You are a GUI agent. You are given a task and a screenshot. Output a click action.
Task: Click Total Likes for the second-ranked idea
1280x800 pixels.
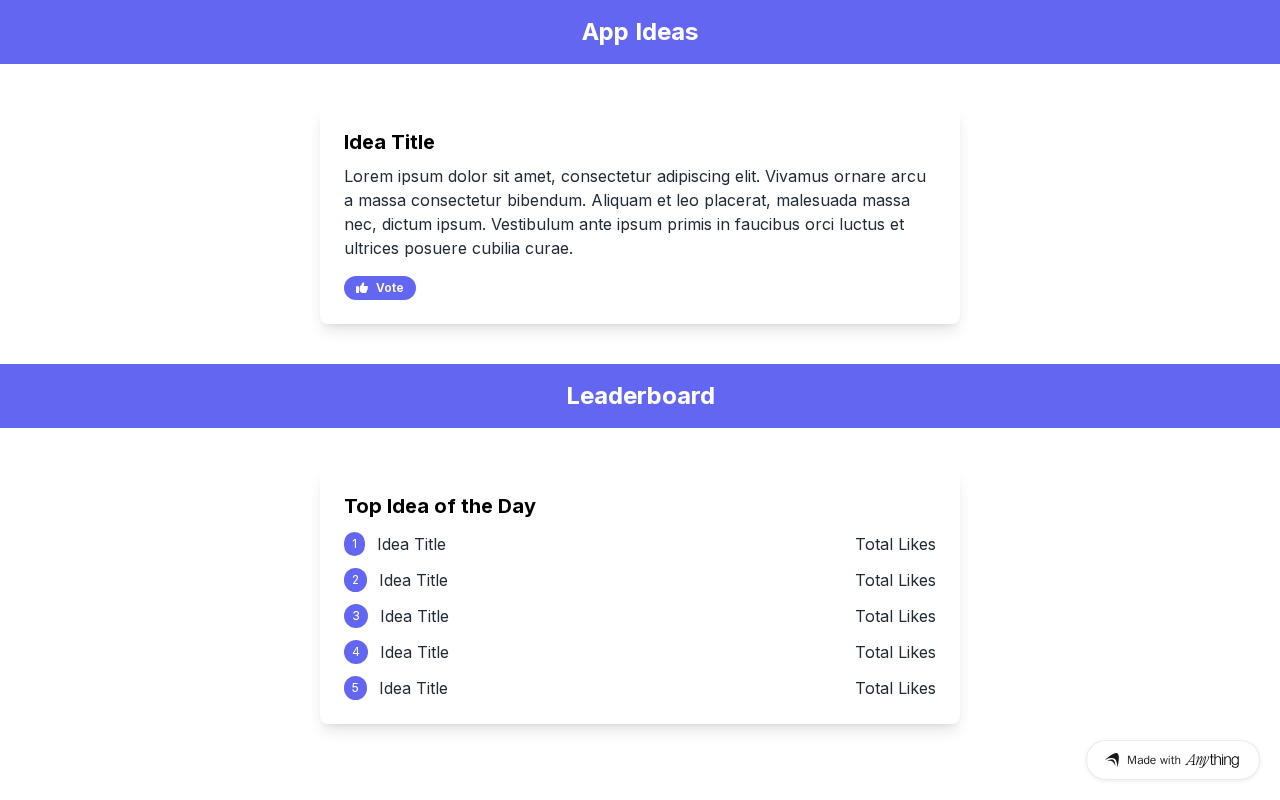click(895, 580)
